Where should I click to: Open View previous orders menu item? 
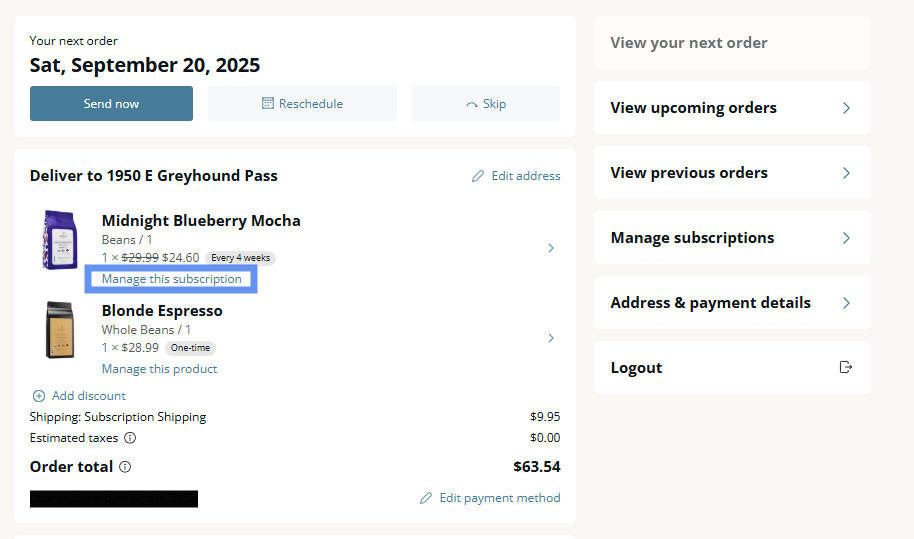click(x=732, y=172)
